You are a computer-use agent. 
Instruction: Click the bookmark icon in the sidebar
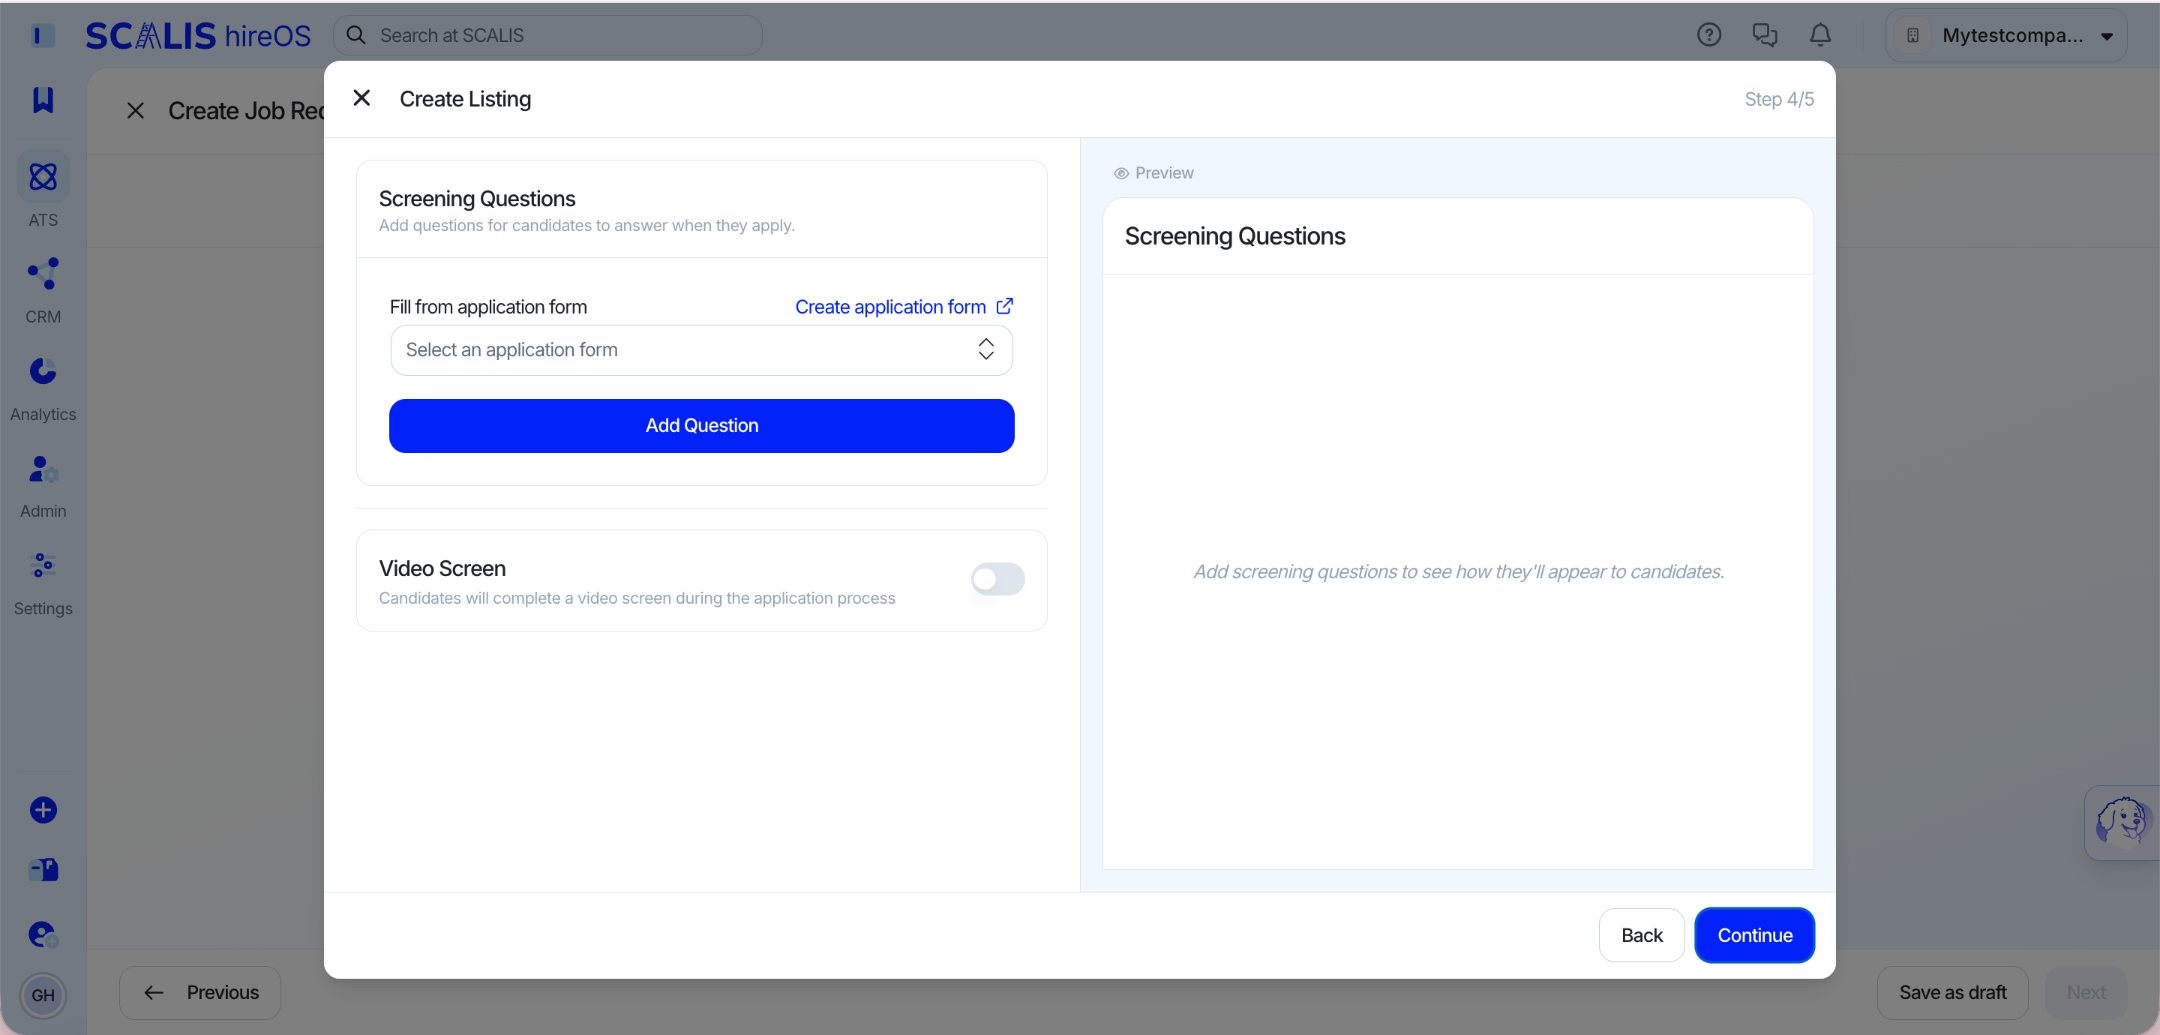(43, 99)
